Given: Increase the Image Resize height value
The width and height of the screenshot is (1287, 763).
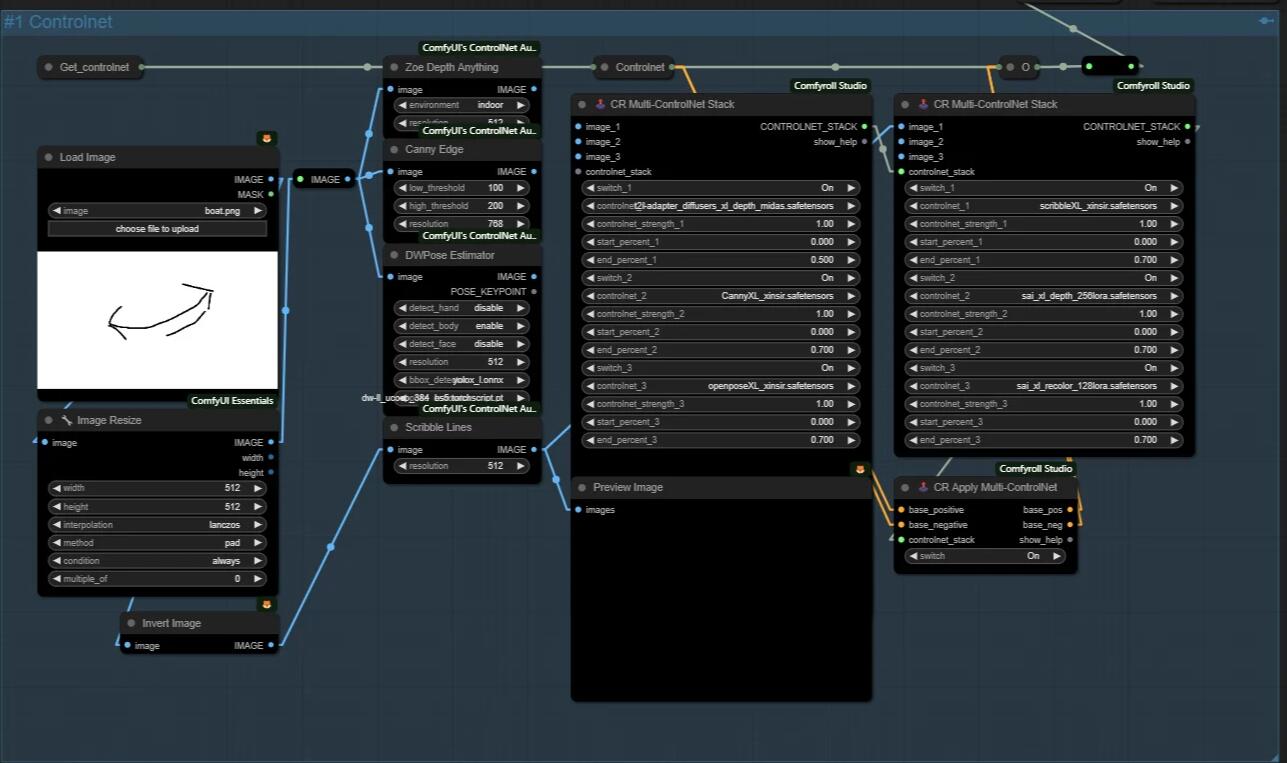Looking at the screenshot, I should pyautogui.click(x=259, y=506).
